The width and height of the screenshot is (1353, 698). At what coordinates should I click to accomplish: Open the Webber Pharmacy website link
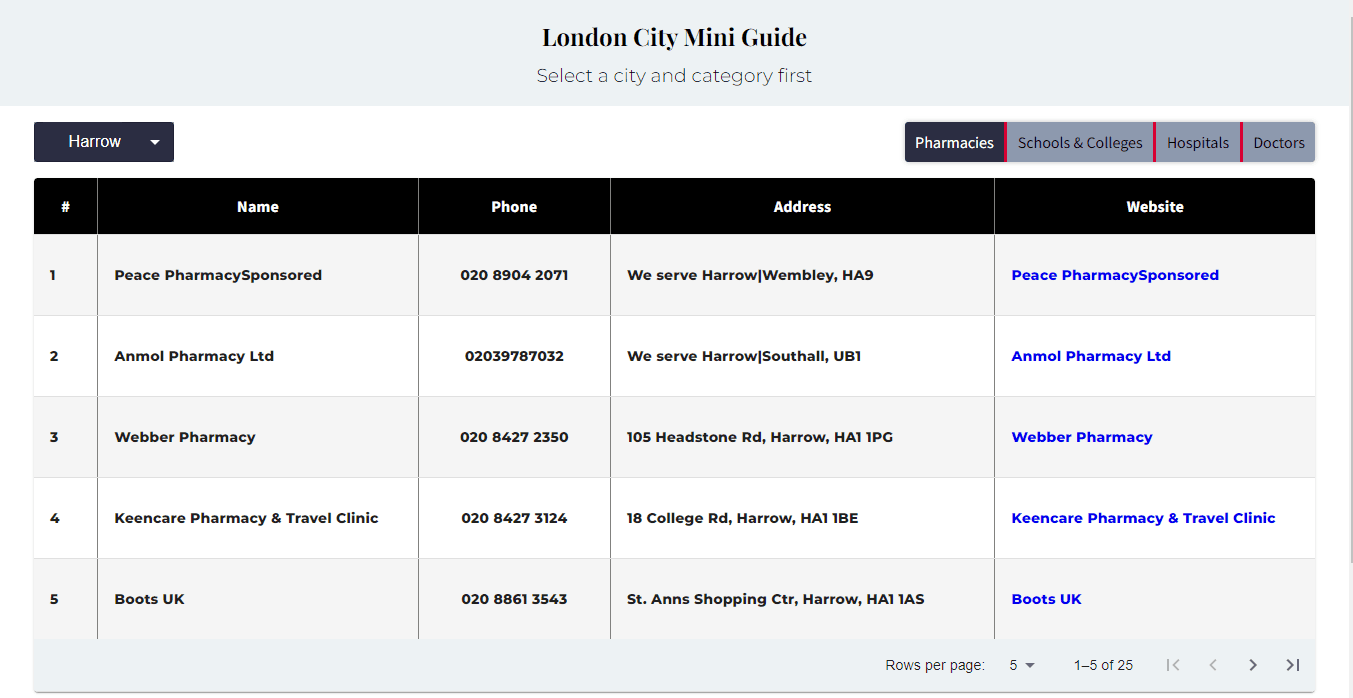(1081, 436)
